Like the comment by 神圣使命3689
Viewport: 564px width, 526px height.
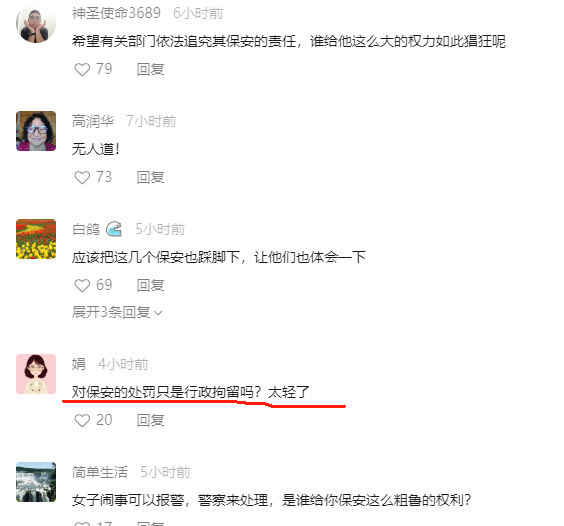pos(82,69)
